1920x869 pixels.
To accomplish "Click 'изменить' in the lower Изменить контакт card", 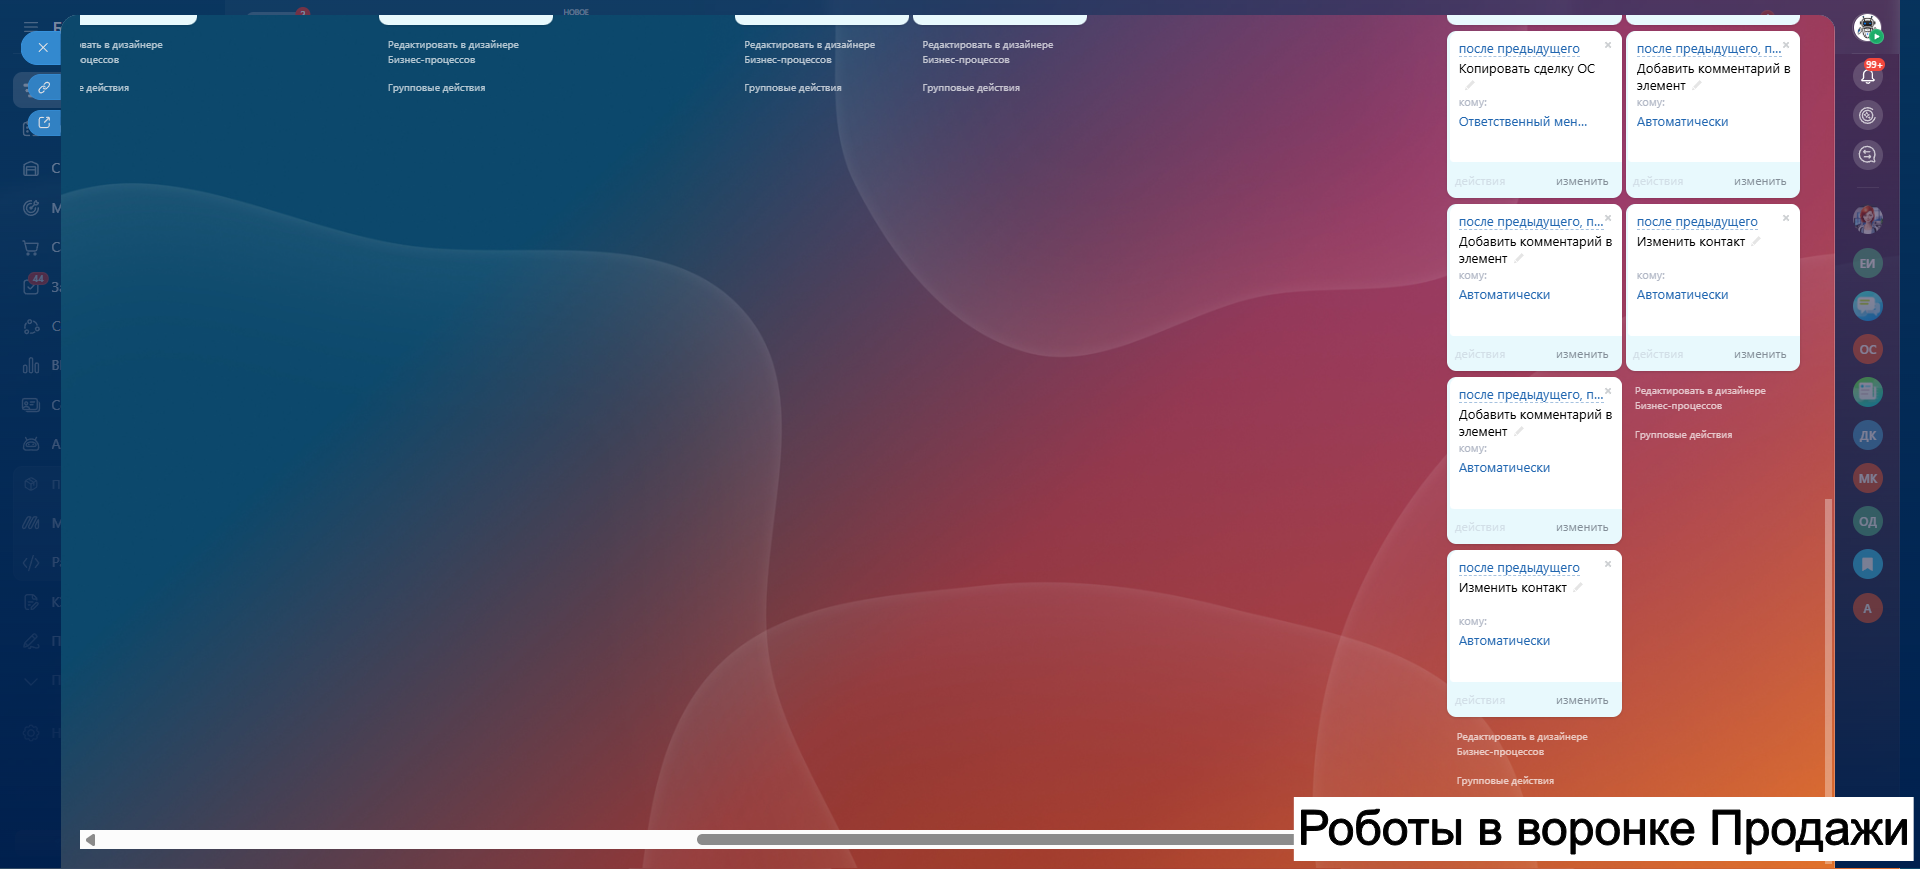I will (x=1582, y=701).
